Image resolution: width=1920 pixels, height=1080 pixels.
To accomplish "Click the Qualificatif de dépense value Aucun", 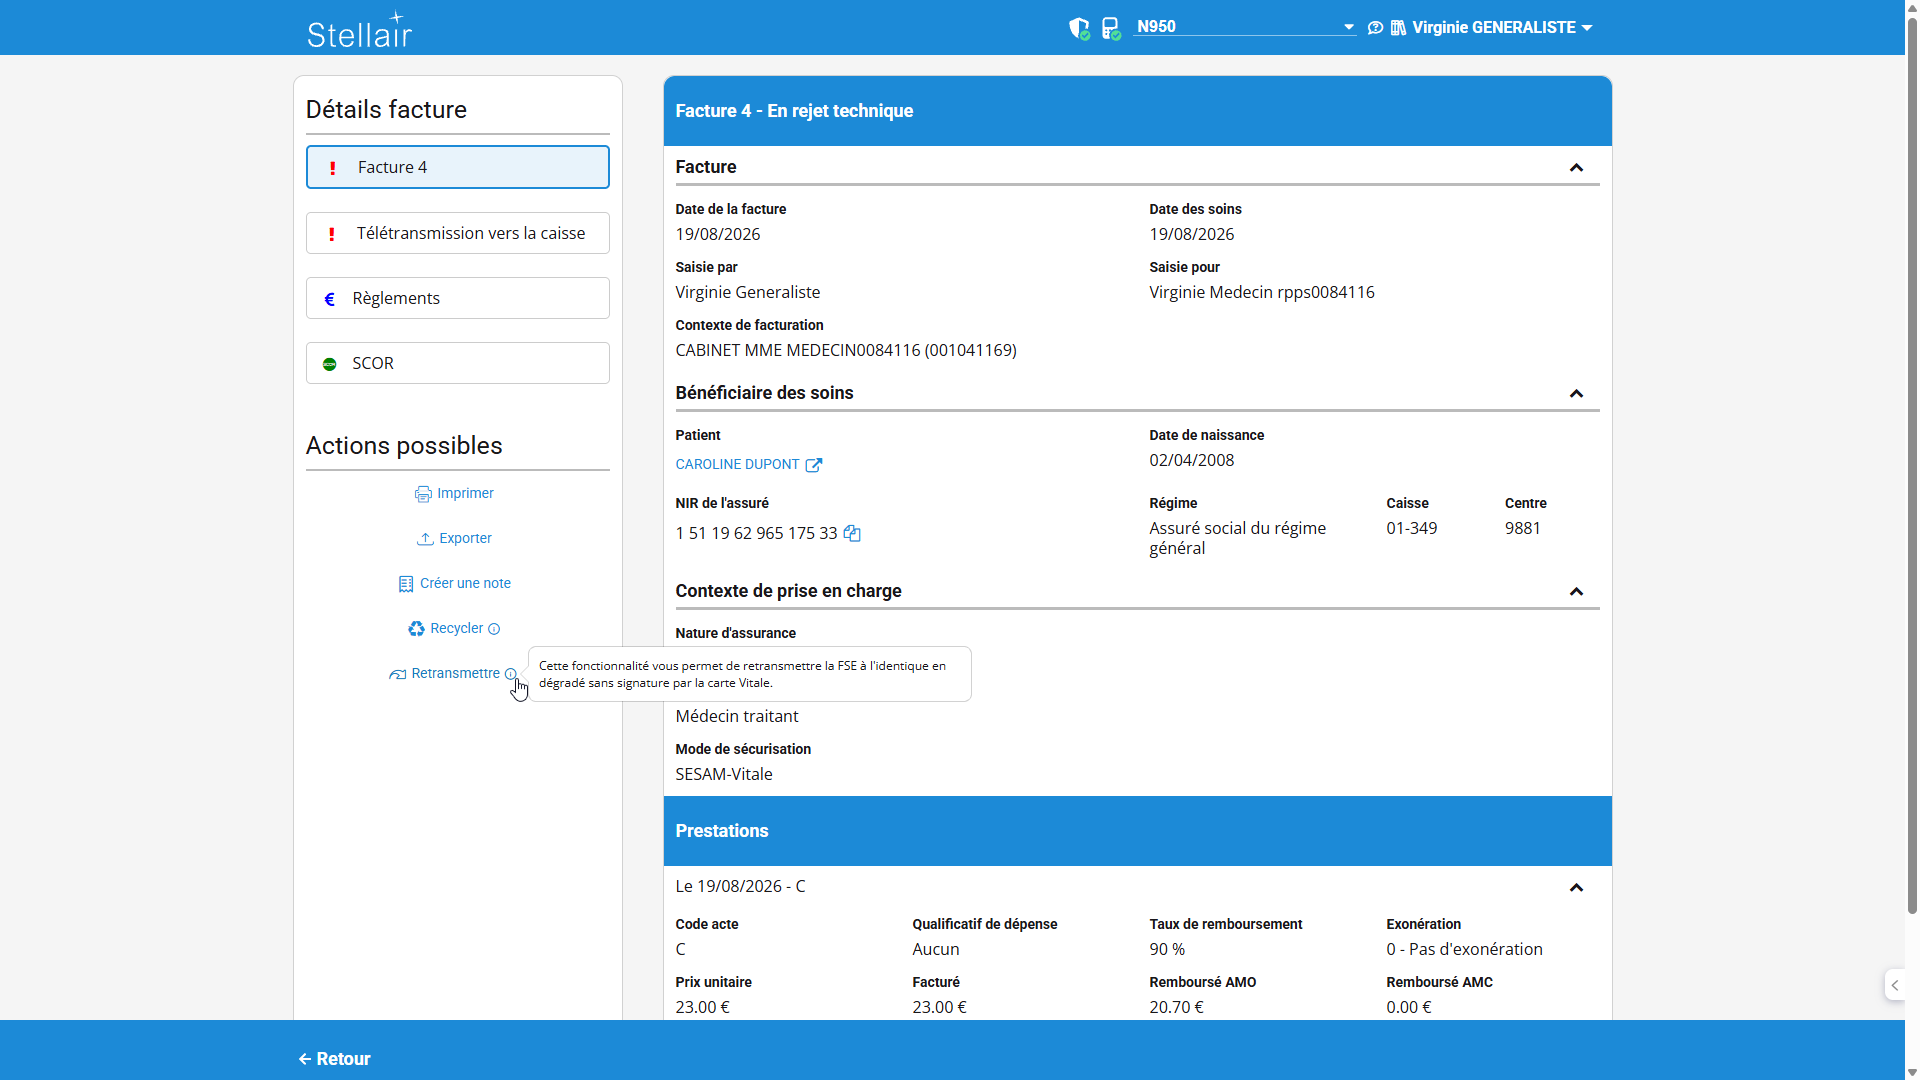I will tap(935, 949).
